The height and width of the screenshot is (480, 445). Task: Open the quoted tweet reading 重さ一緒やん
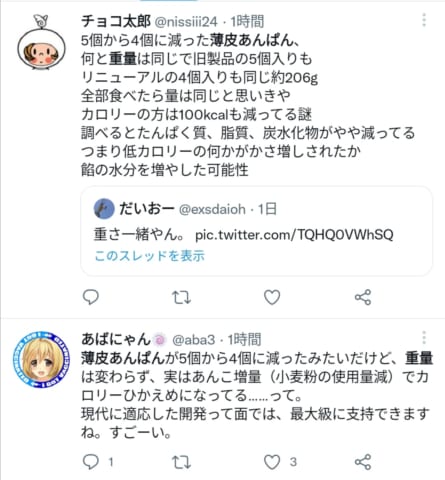point(256,231)
